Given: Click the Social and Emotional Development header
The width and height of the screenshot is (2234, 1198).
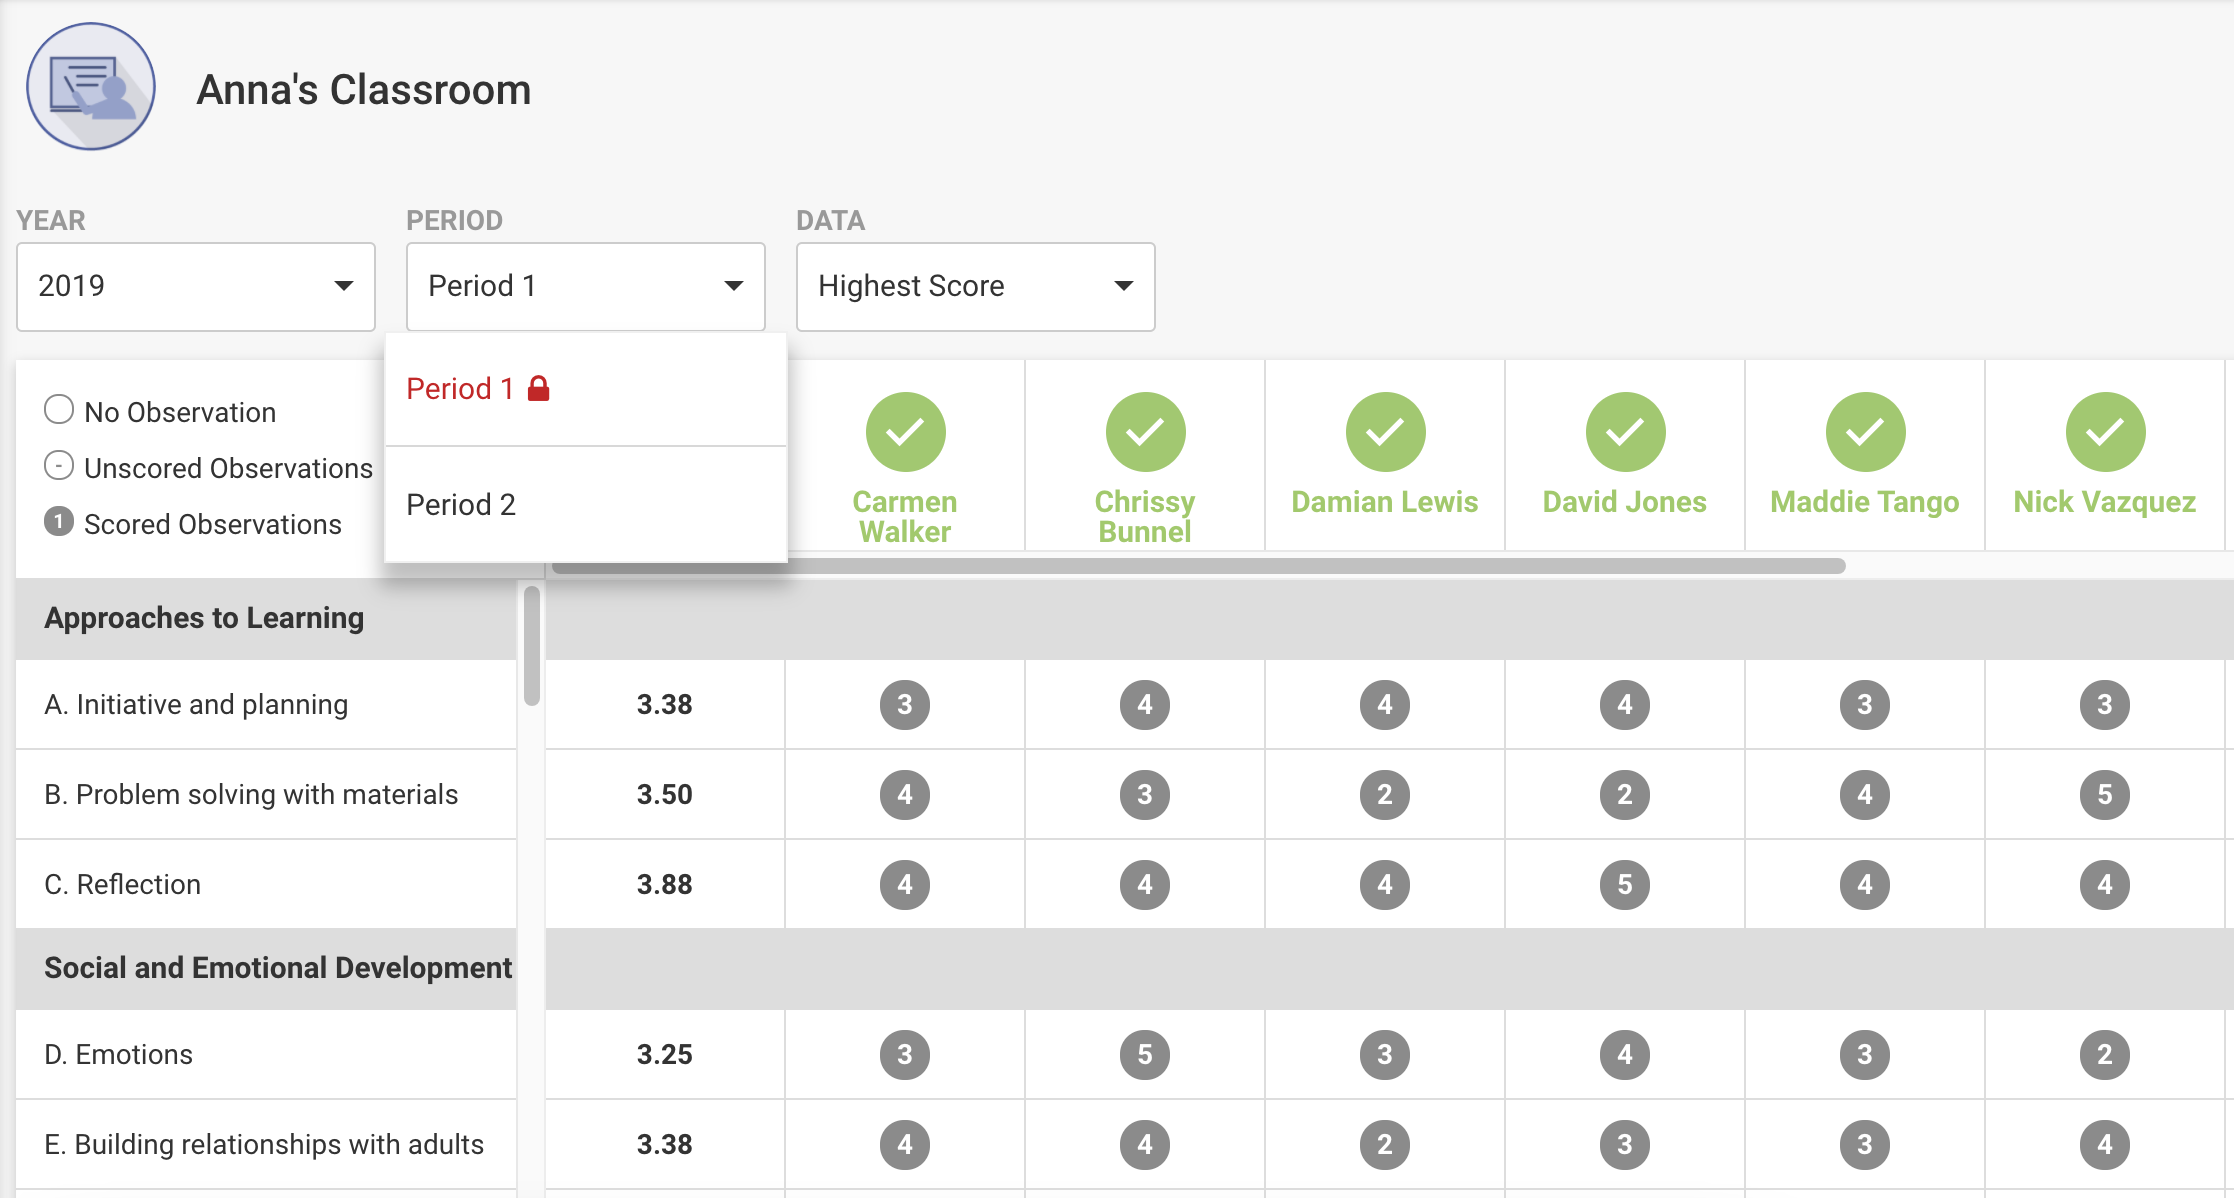Looking at the screenshot, I should [281, 969].
